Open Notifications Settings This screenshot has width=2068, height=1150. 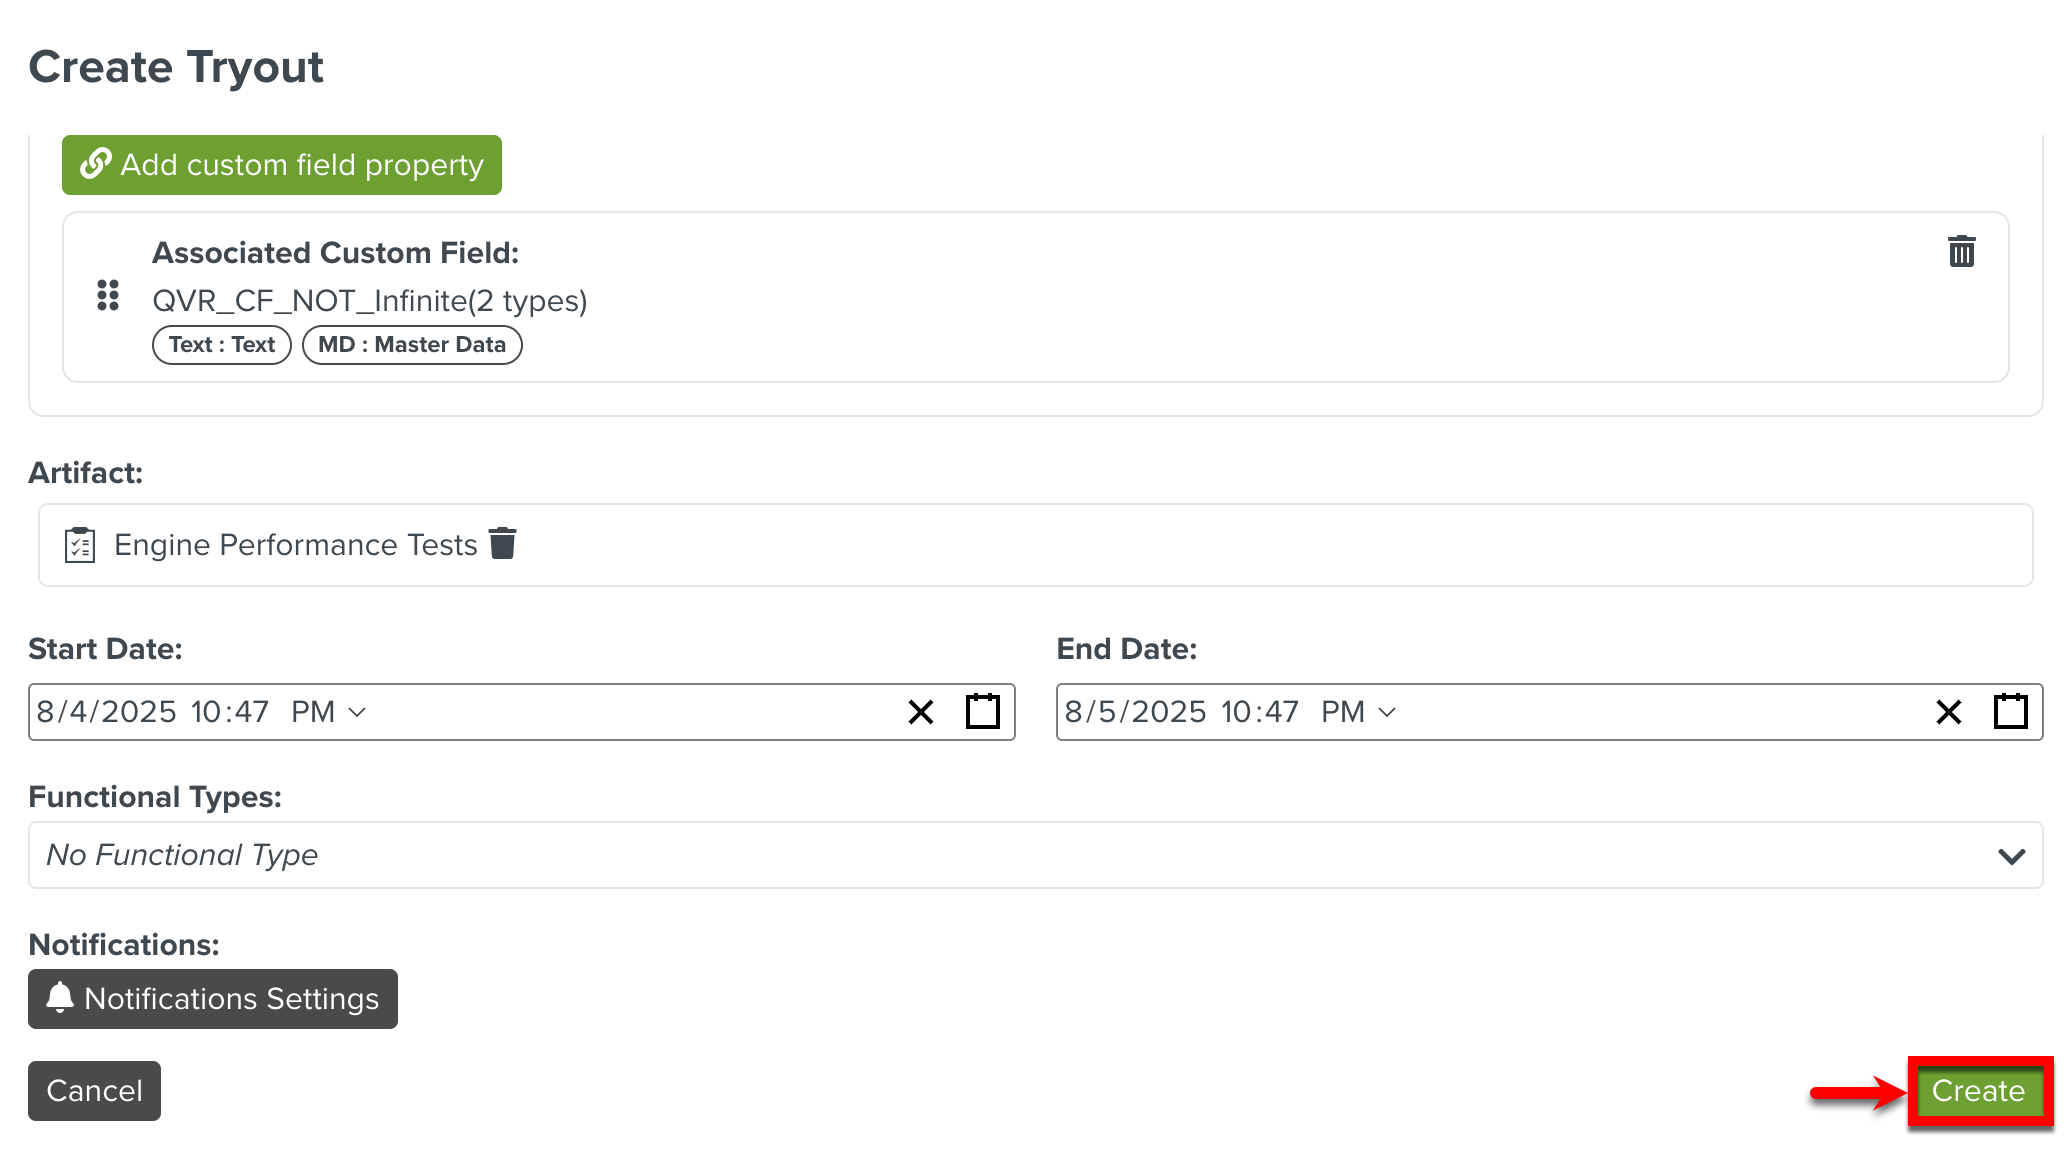pyautogui.click(x=213, y=999)
